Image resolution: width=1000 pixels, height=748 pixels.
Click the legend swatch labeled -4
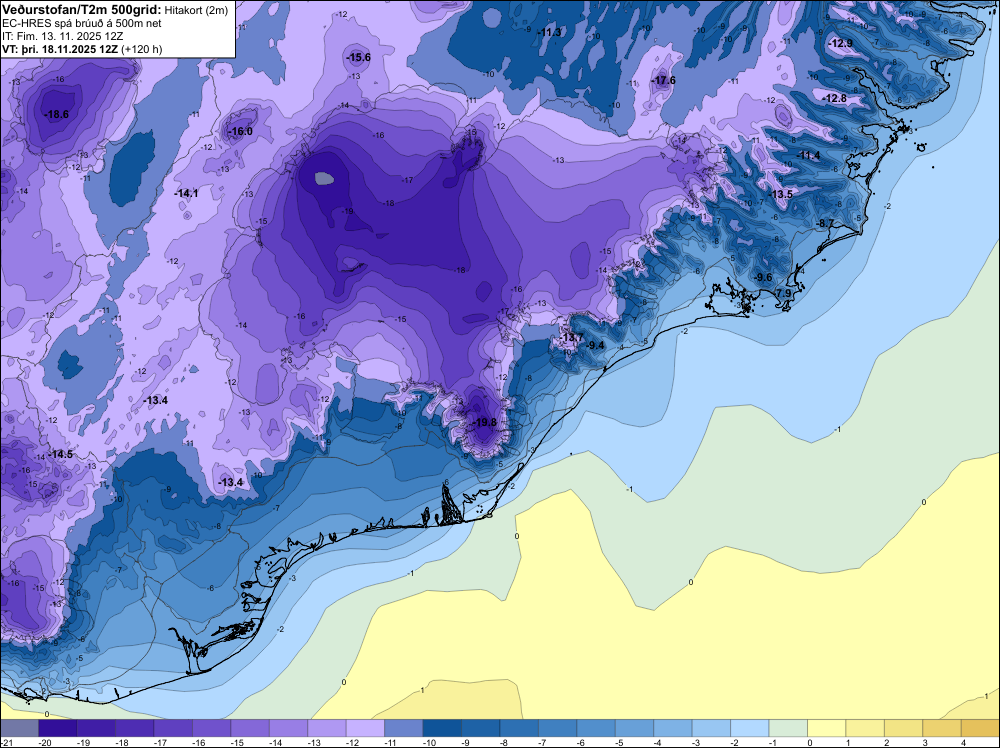673,728
